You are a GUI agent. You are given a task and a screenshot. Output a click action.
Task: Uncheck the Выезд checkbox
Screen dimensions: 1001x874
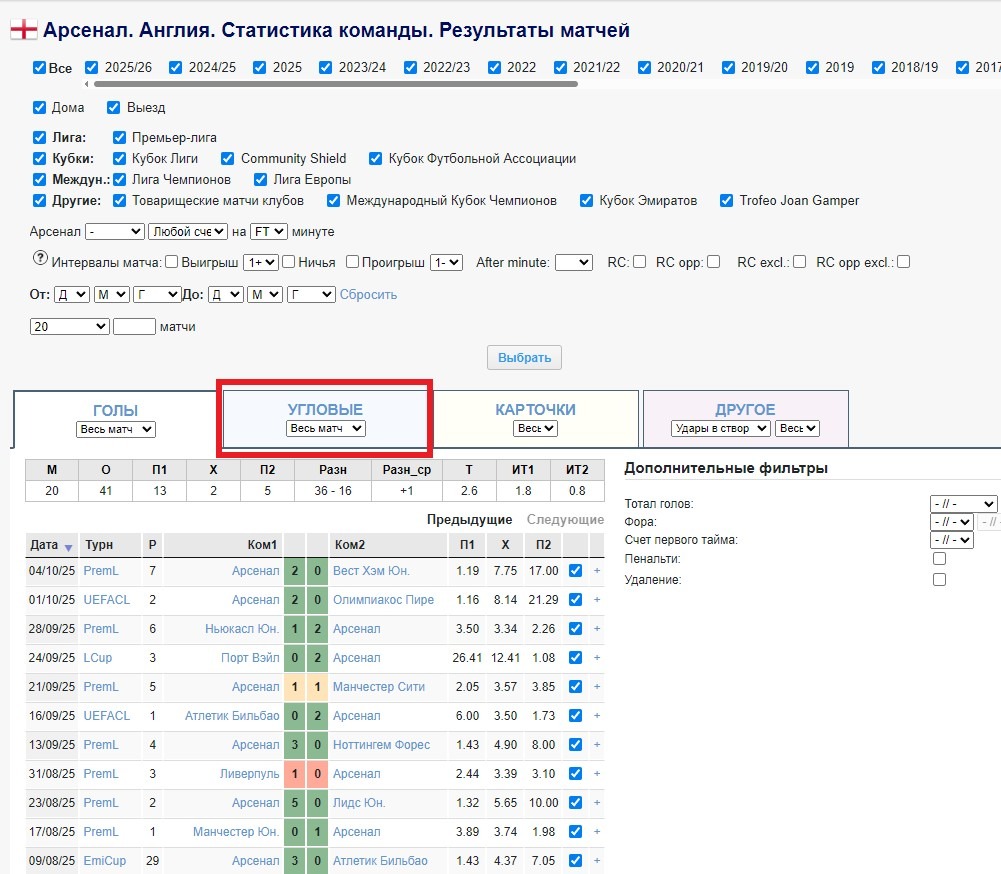pyautogui.click(x=114, y=107)
